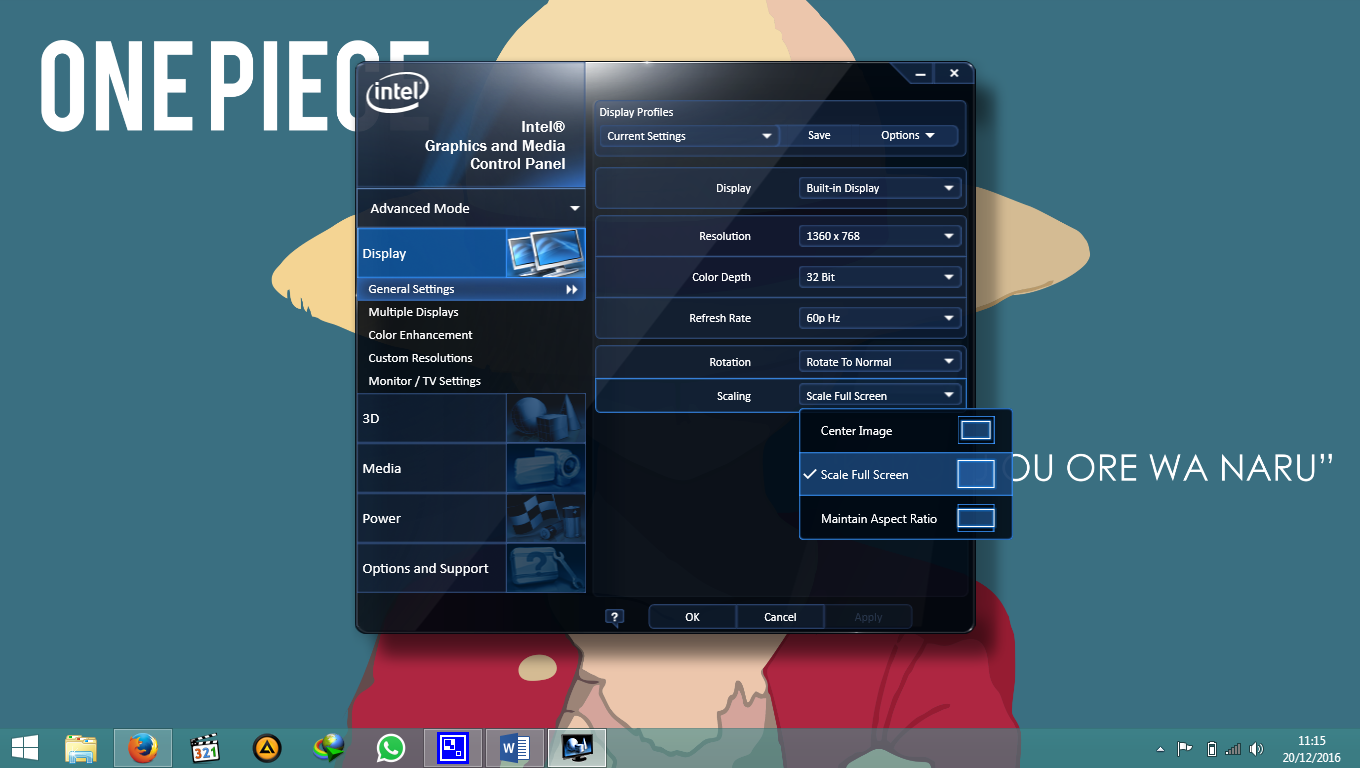Click the Center Image preview icon
This screenshot has width=1360, height=768.
976,431
